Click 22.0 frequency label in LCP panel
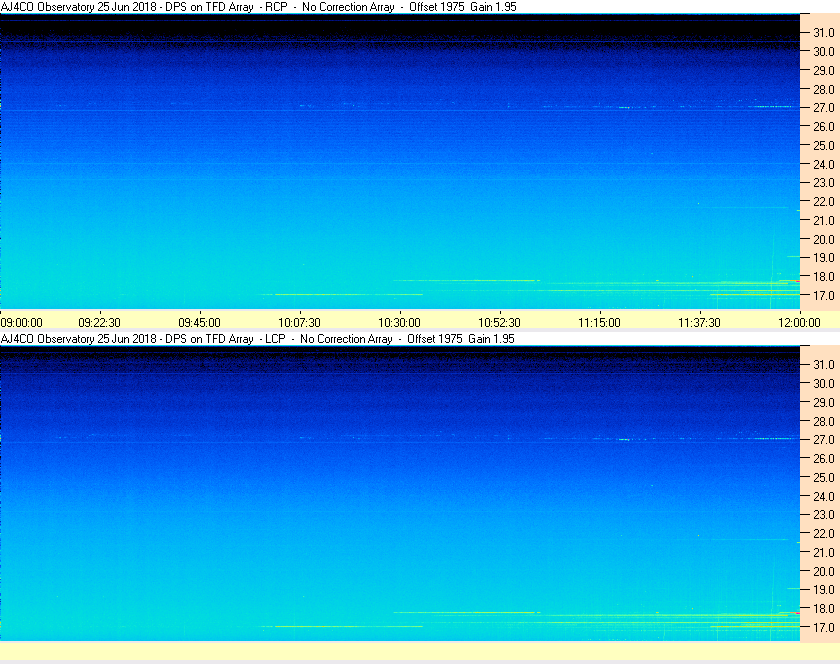This screenshot has width=840, height=664. click(x=824, y=533)
